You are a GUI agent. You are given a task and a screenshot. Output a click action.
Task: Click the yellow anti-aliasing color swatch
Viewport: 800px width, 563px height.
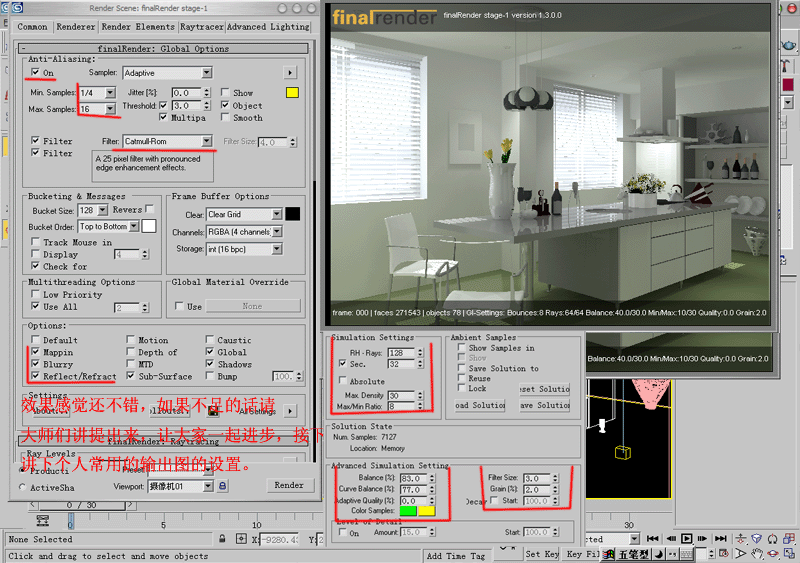pos(292,92)
